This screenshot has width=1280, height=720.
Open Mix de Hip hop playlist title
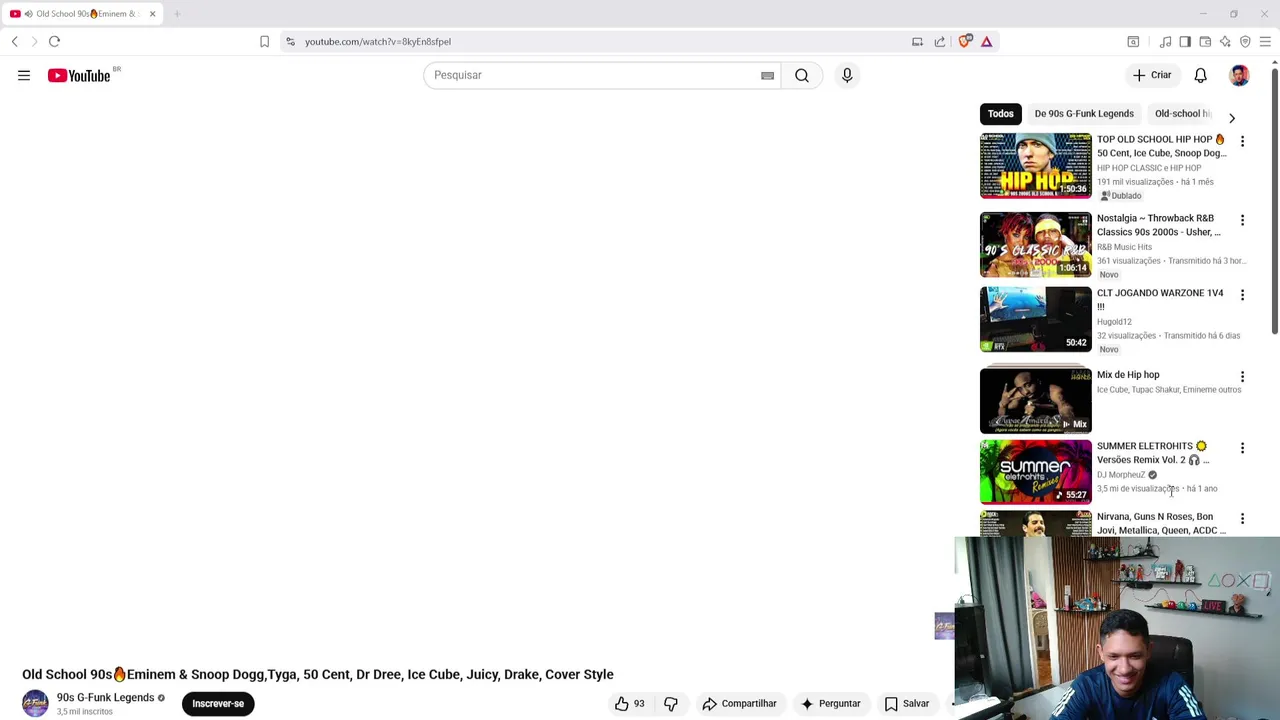coord(1128,375)
